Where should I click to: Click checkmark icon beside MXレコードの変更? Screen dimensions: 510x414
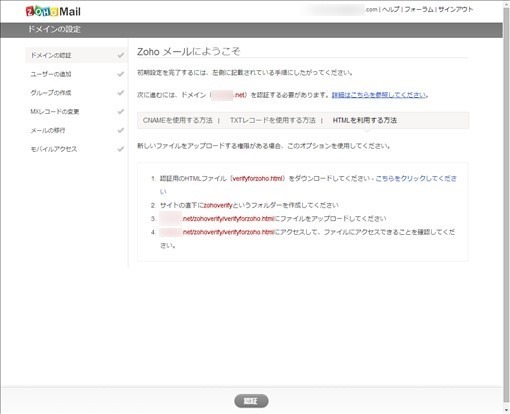click(x=121, y=111)
